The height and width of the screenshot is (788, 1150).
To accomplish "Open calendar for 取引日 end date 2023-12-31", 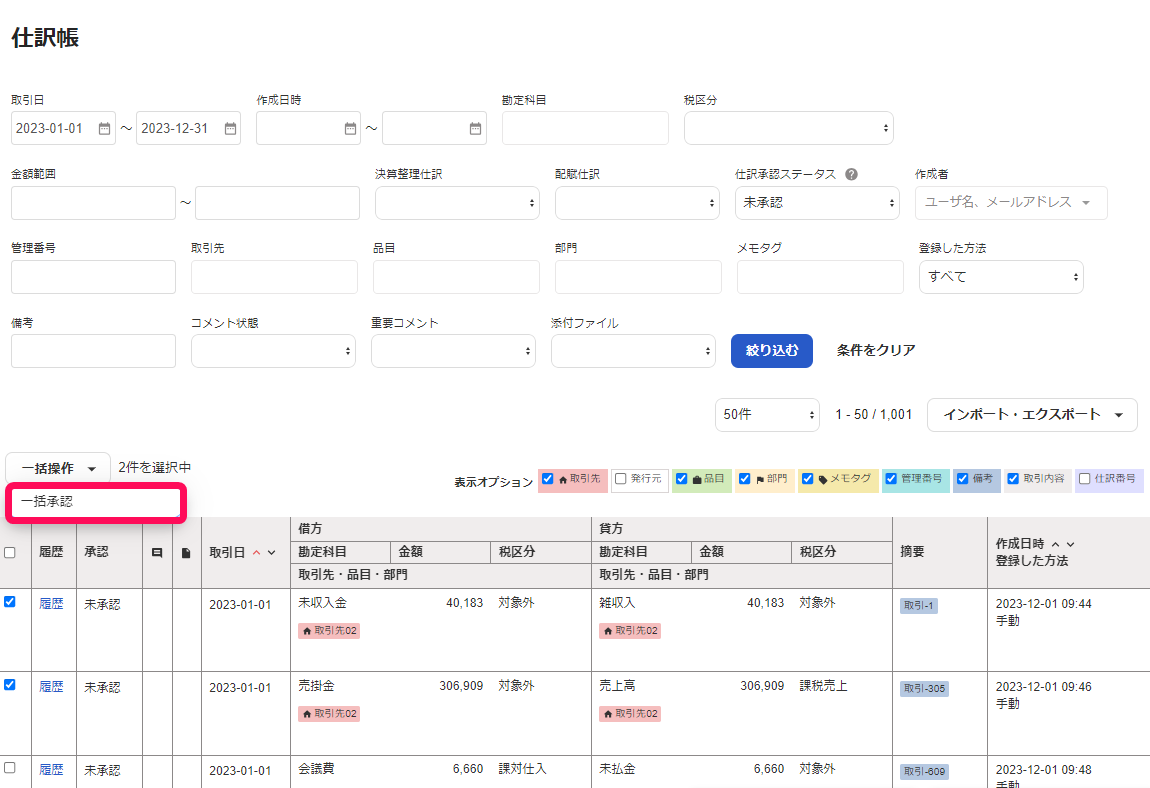I will (230, 128).
